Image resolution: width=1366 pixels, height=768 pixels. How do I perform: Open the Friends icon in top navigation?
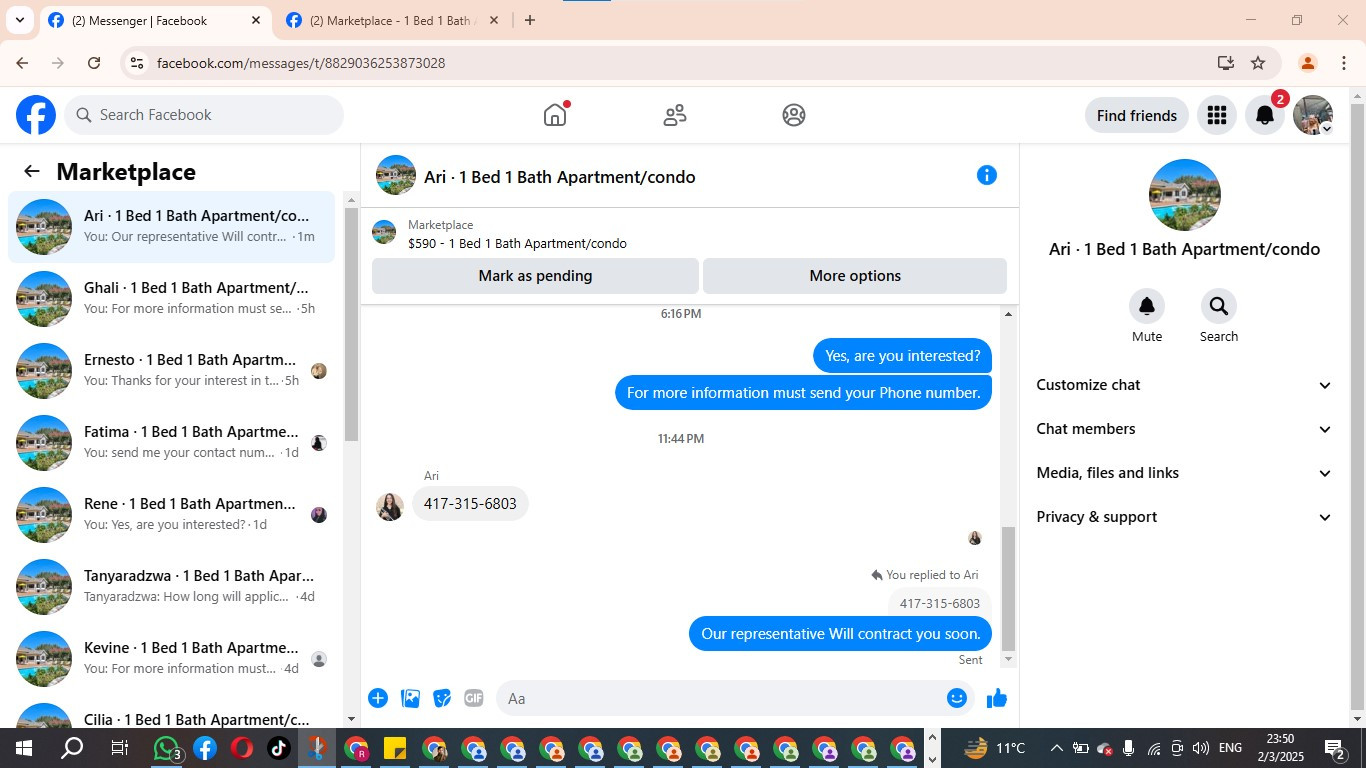point(675,115)
